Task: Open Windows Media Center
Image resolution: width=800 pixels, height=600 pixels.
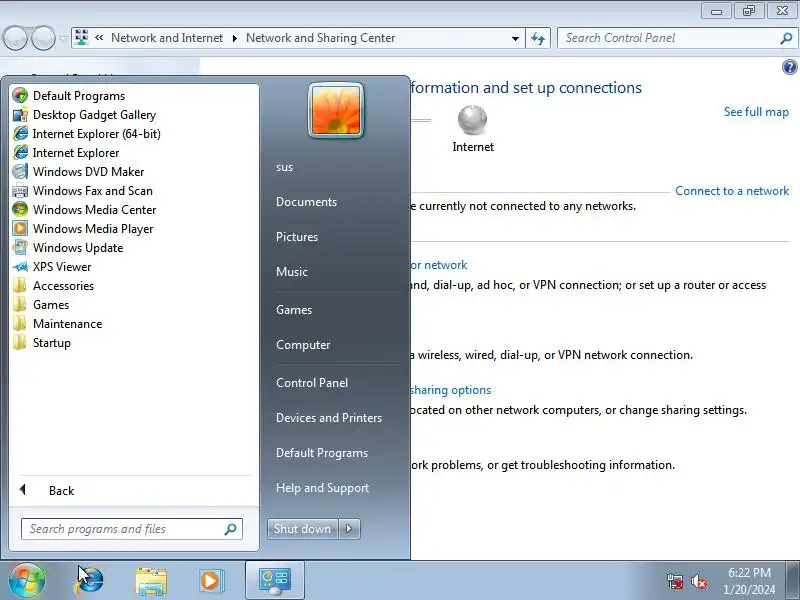Action: tap(84, 210)
